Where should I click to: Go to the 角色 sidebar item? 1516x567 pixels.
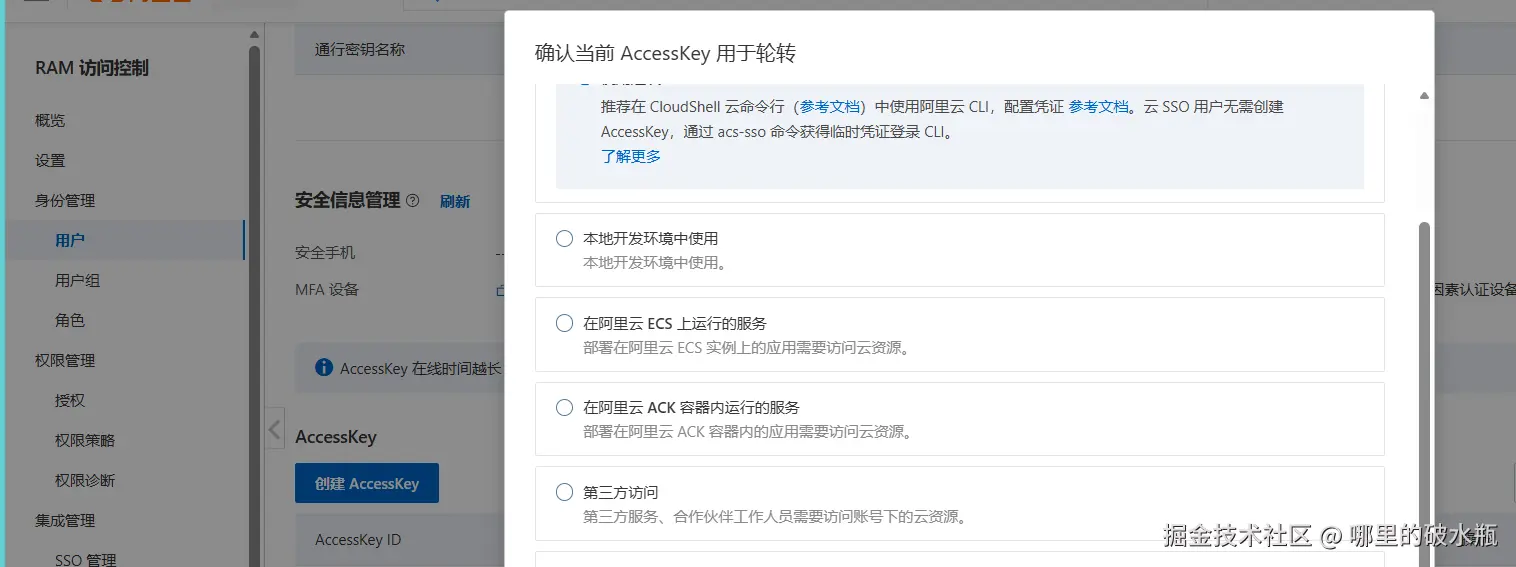click(x=70, y=321)
